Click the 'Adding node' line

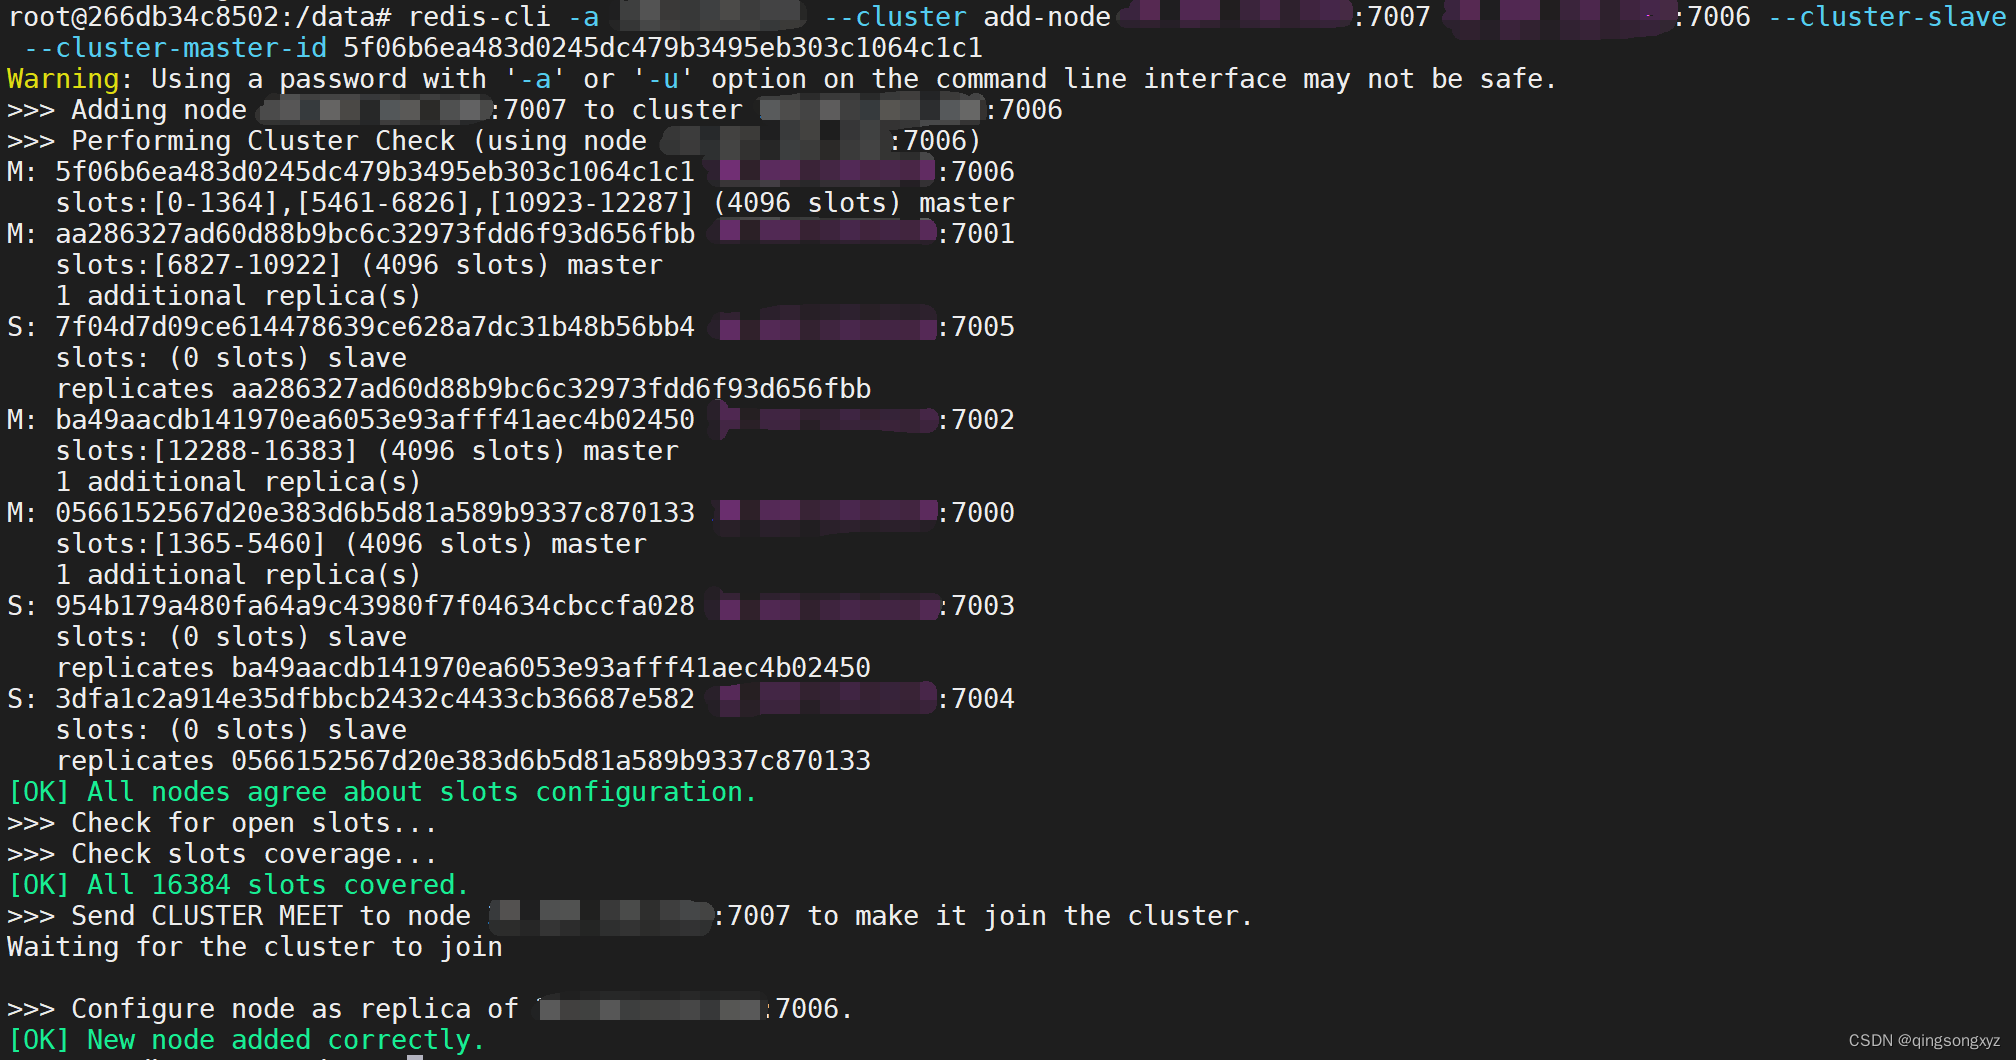(535, 110)
